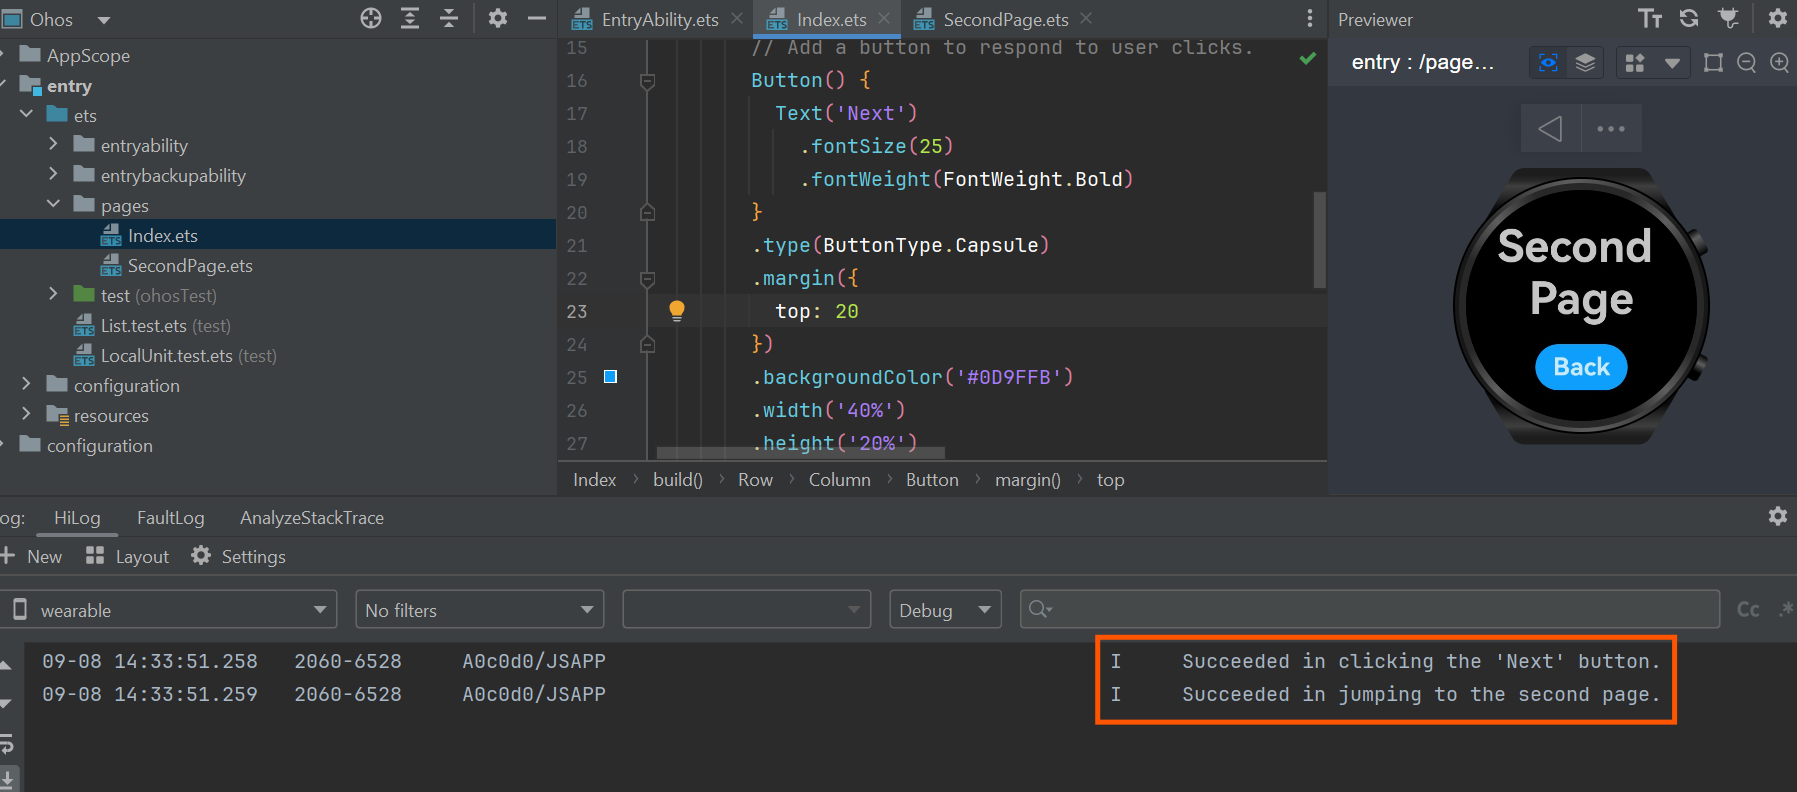
Task: Click the previewer three-dots menu button
Action: click(1611, 128)
